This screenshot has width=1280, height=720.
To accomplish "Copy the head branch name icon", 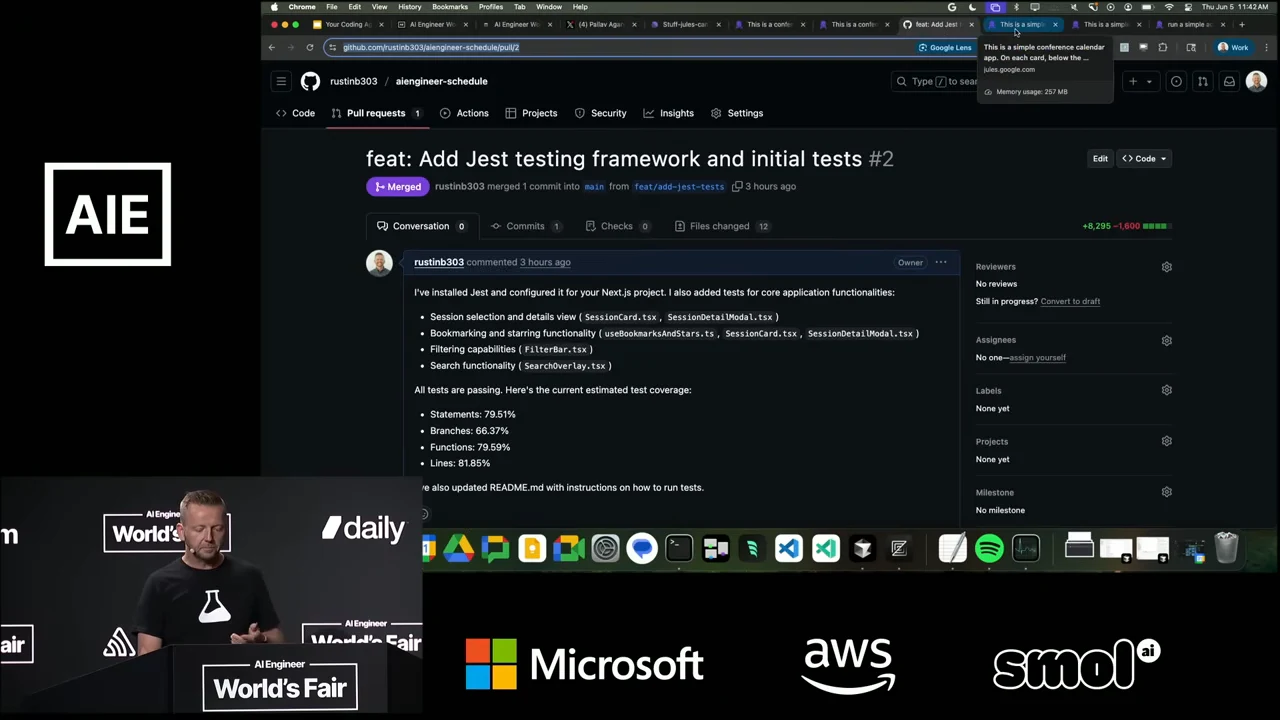I will tap(737, 187).
